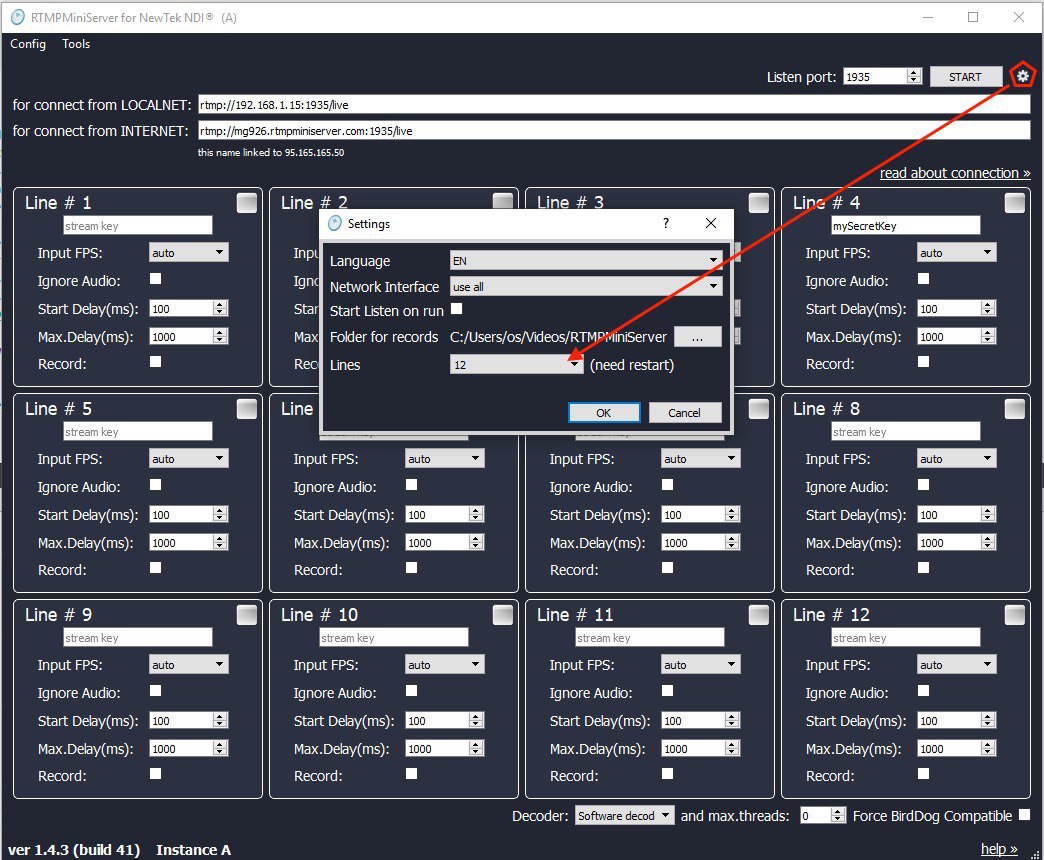Click Line # 11 stream key field
Viewport: 1044px width, 860px height.
point(650,638)
